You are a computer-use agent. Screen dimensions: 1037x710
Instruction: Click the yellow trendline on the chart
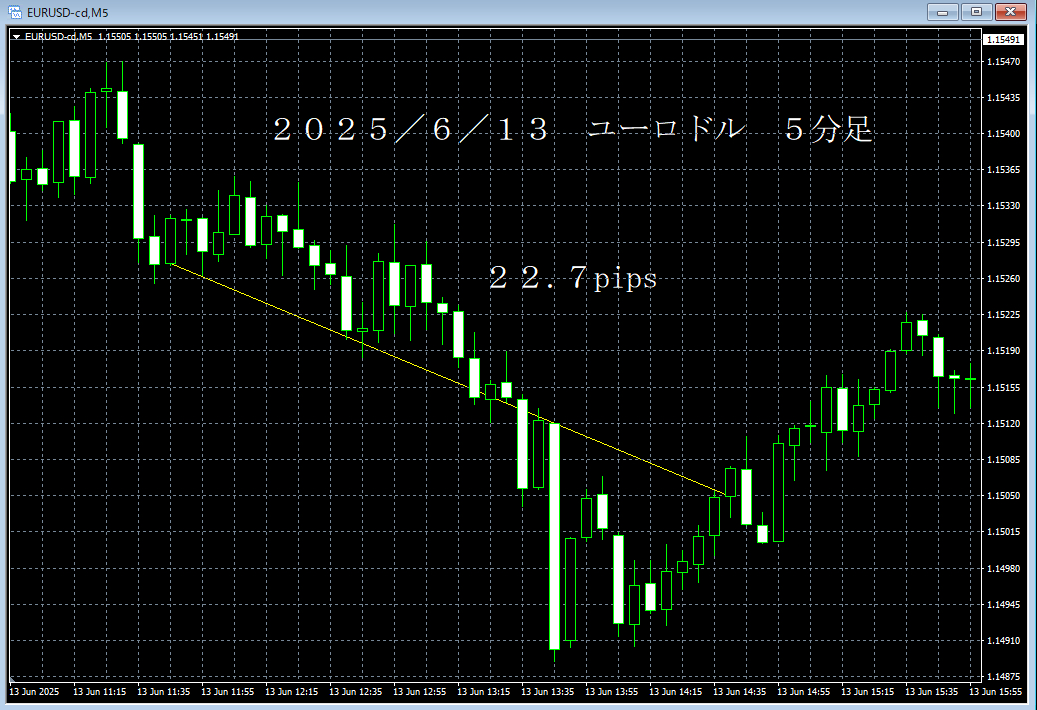pyautogui.click(x=450, y=379)
